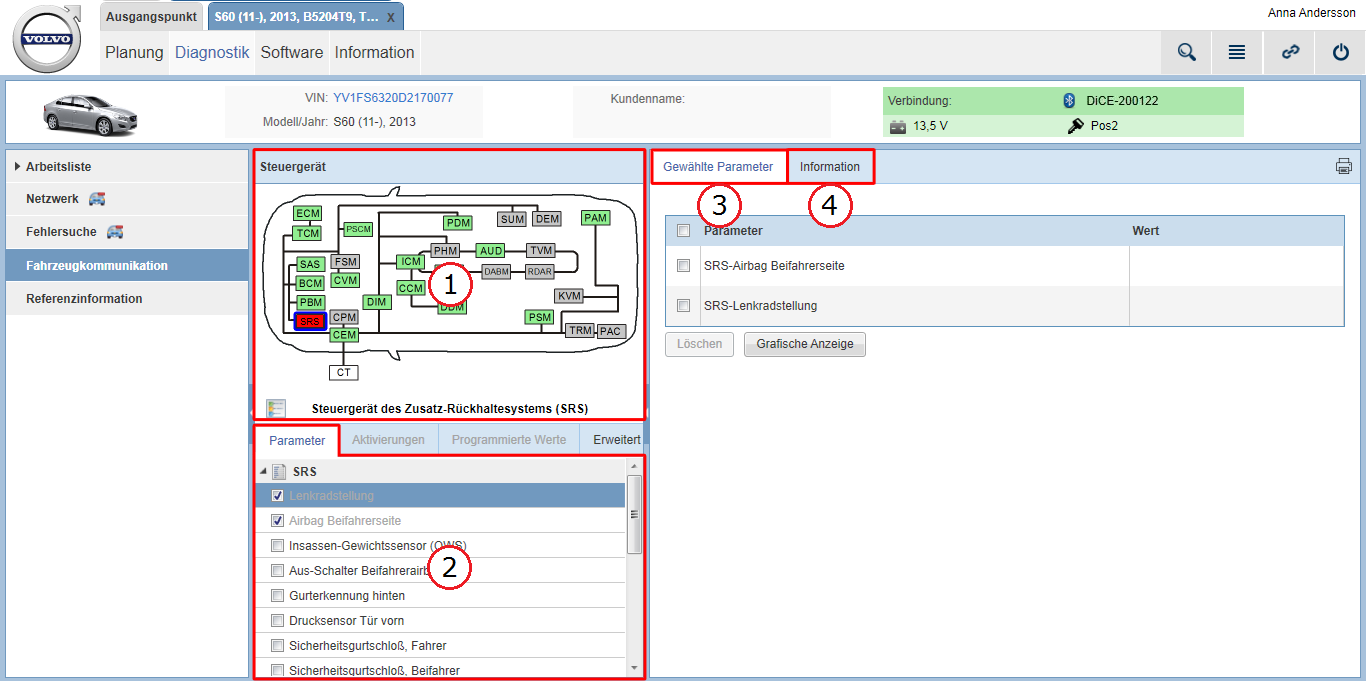Switch to the Programmierte Werte tab
This screenshot has width=1366, height=681.
click(509, 440)
